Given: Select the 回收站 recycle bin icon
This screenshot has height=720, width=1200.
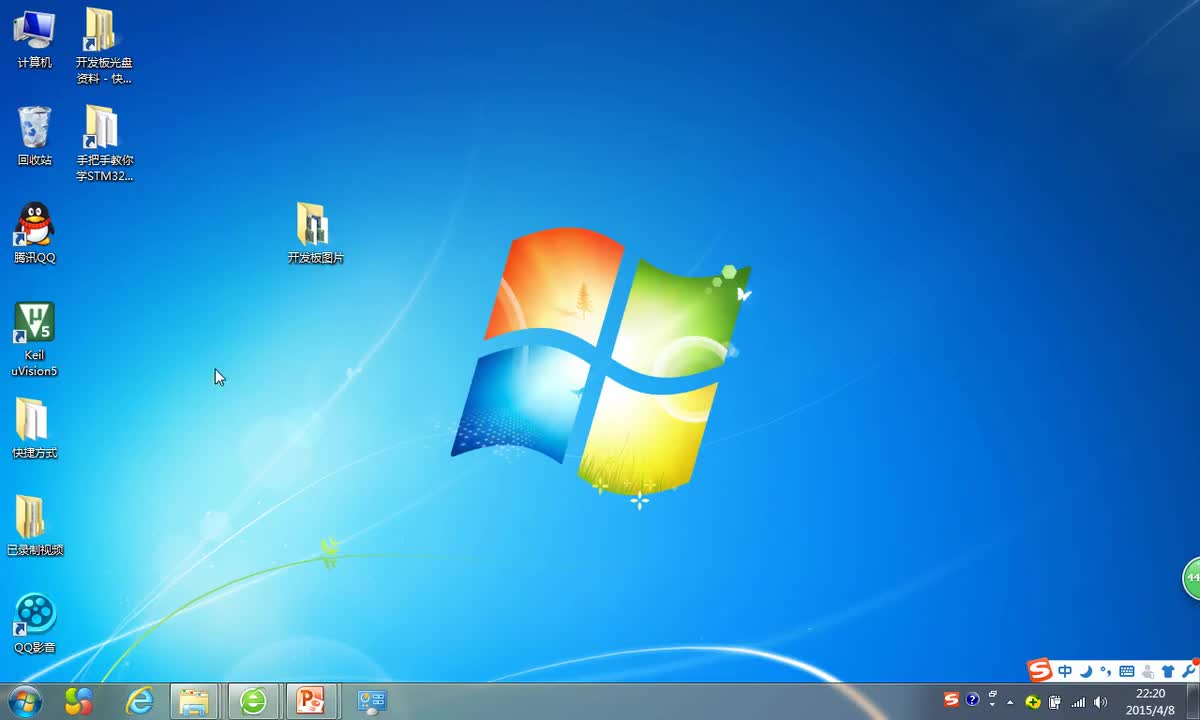Looking at the screenshot, I should pos(34,136).
